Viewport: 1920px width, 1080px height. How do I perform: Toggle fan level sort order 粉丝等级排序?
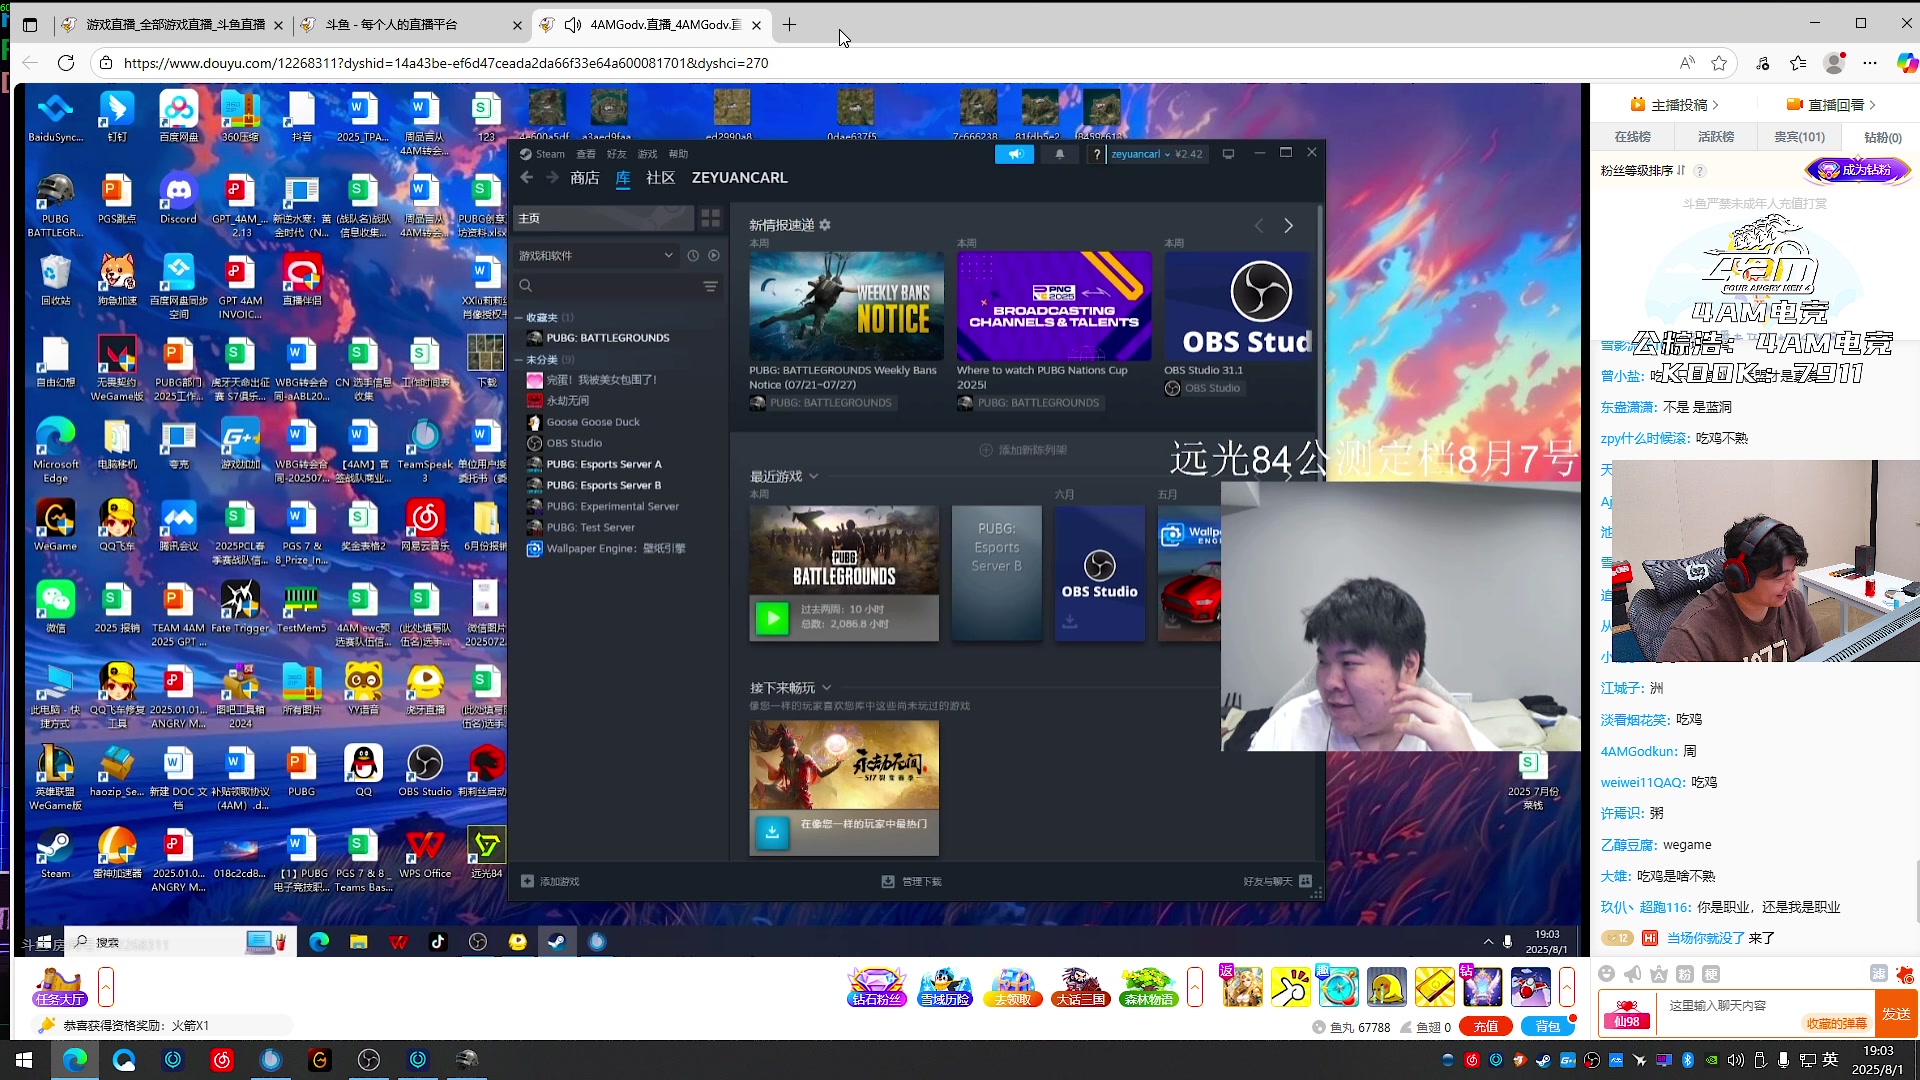pos(1643,170)
